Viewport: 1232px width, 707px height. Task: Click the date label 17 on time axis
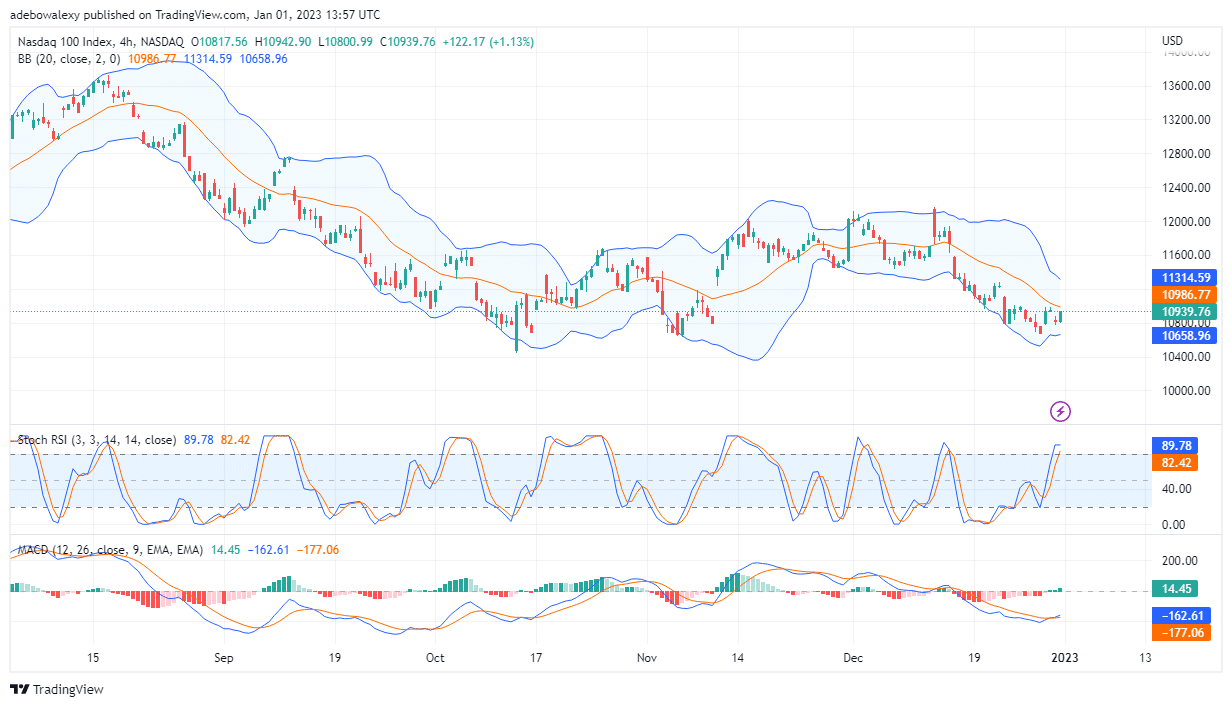point(536,658)
